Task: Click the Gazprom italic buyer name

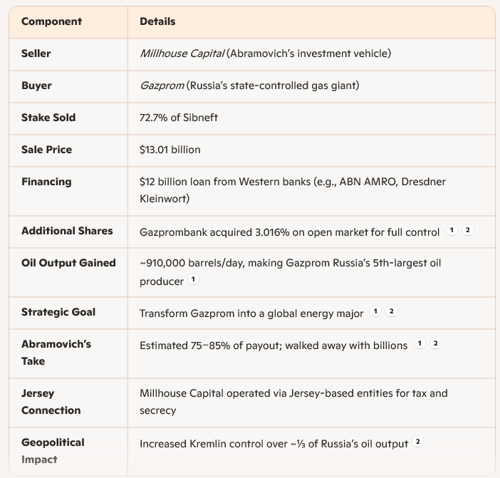Action: pos(162,85)
